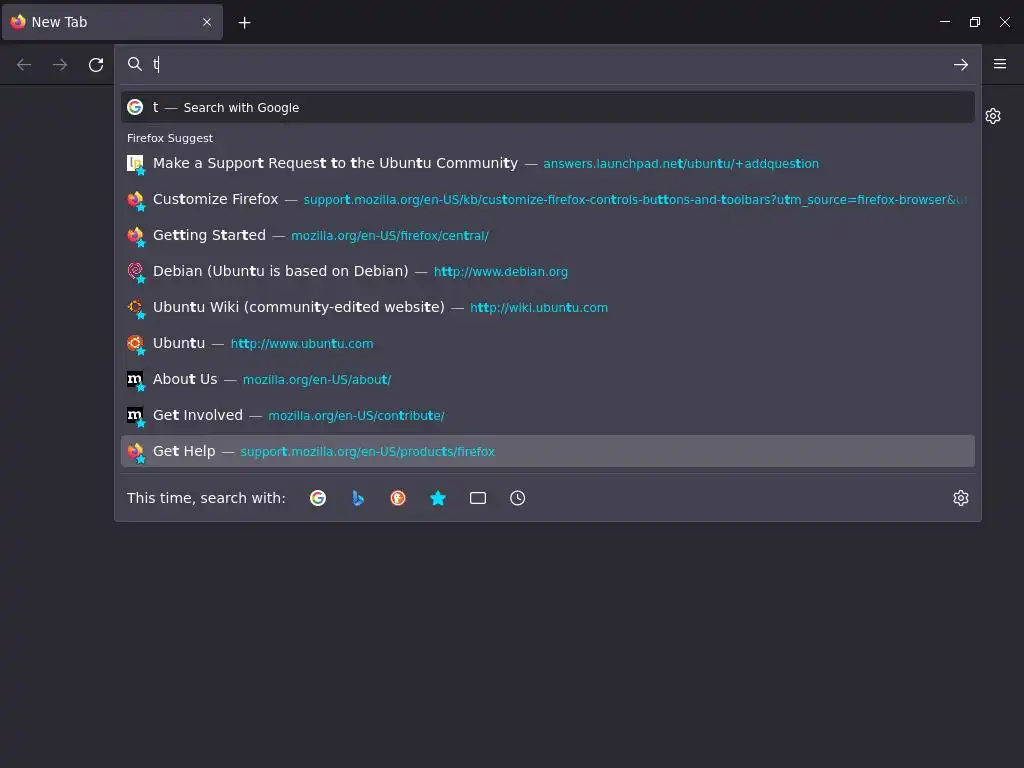Image resolution: width=1024 pixels, height=768 pixels.
Task: Open a new tab with the plus button
Action: tap(244, 23)
